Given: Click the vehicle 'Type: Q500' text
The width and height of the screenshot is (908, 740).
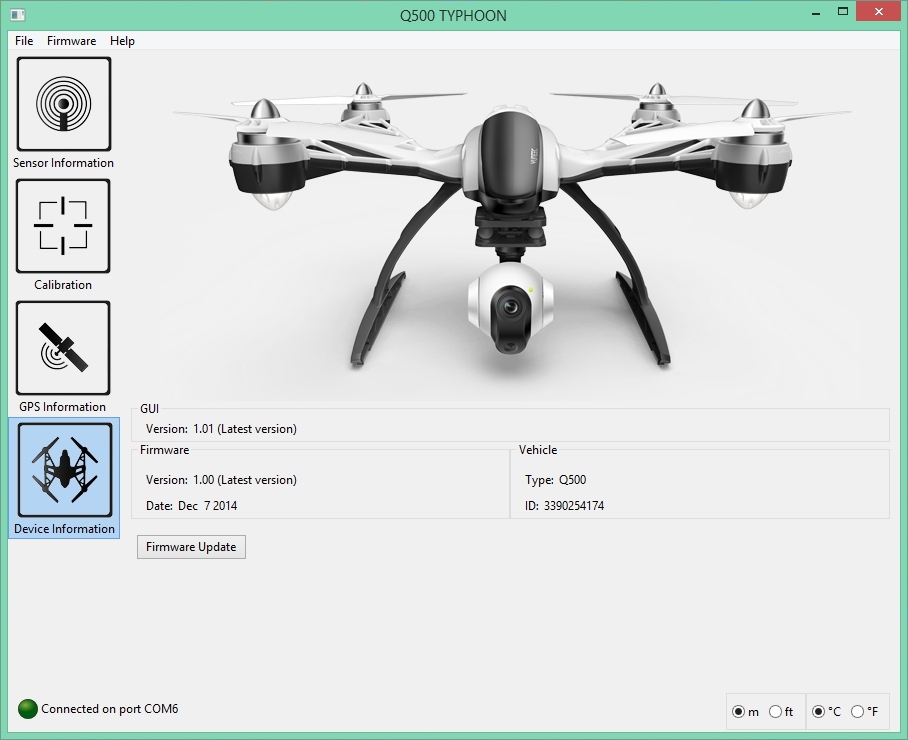Looking at the screenshot, I should click(x=555, y=479).
